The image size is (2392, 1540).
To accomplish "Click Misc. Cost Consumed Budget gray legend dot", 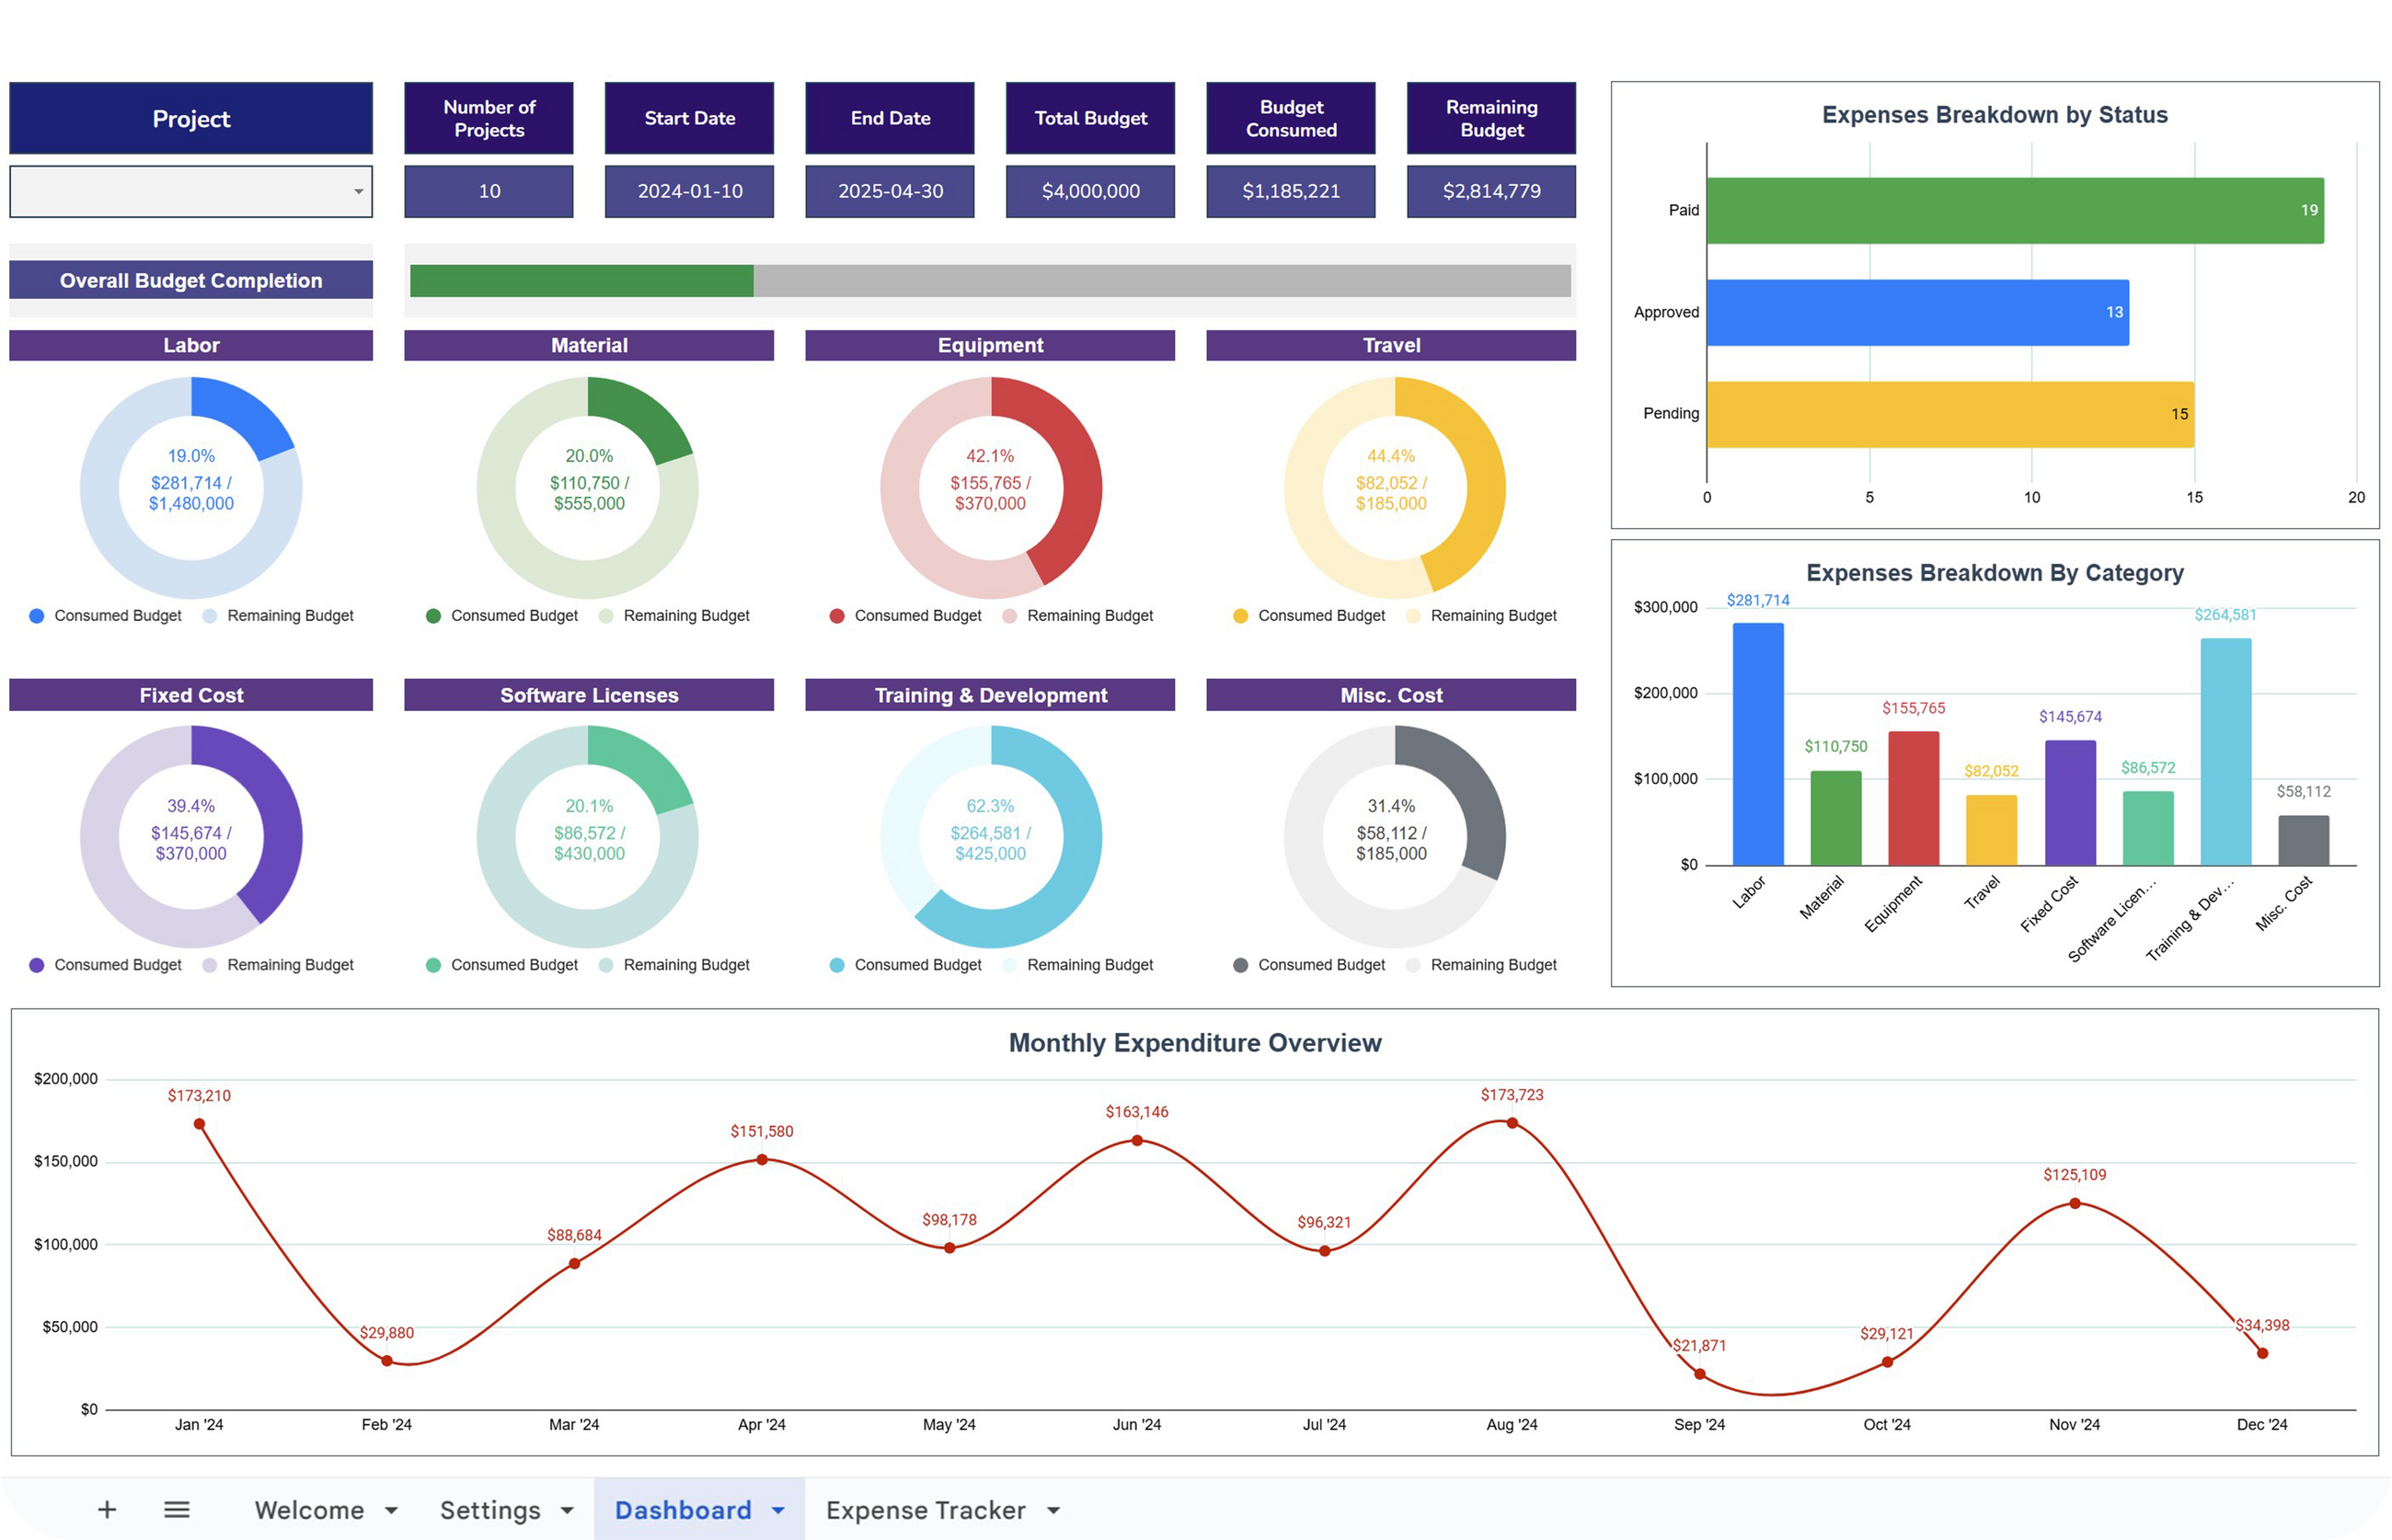I will click(1240, 965).
